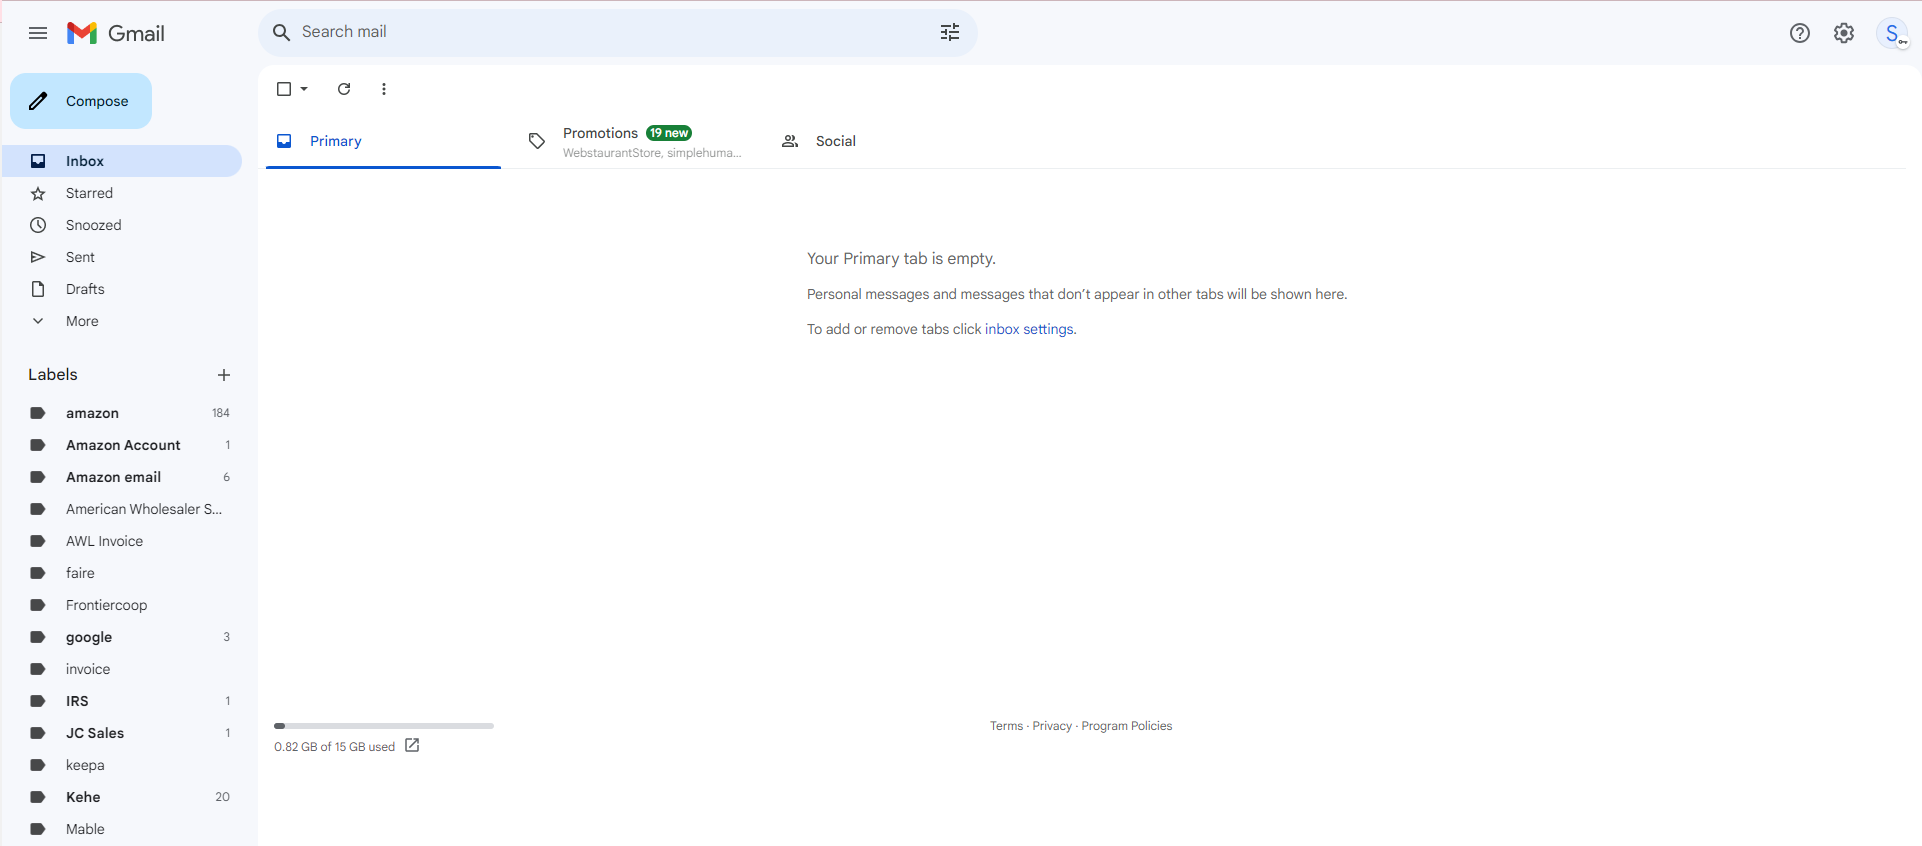
Task: Open the Program Policies link
Action: coord(1127,726)
